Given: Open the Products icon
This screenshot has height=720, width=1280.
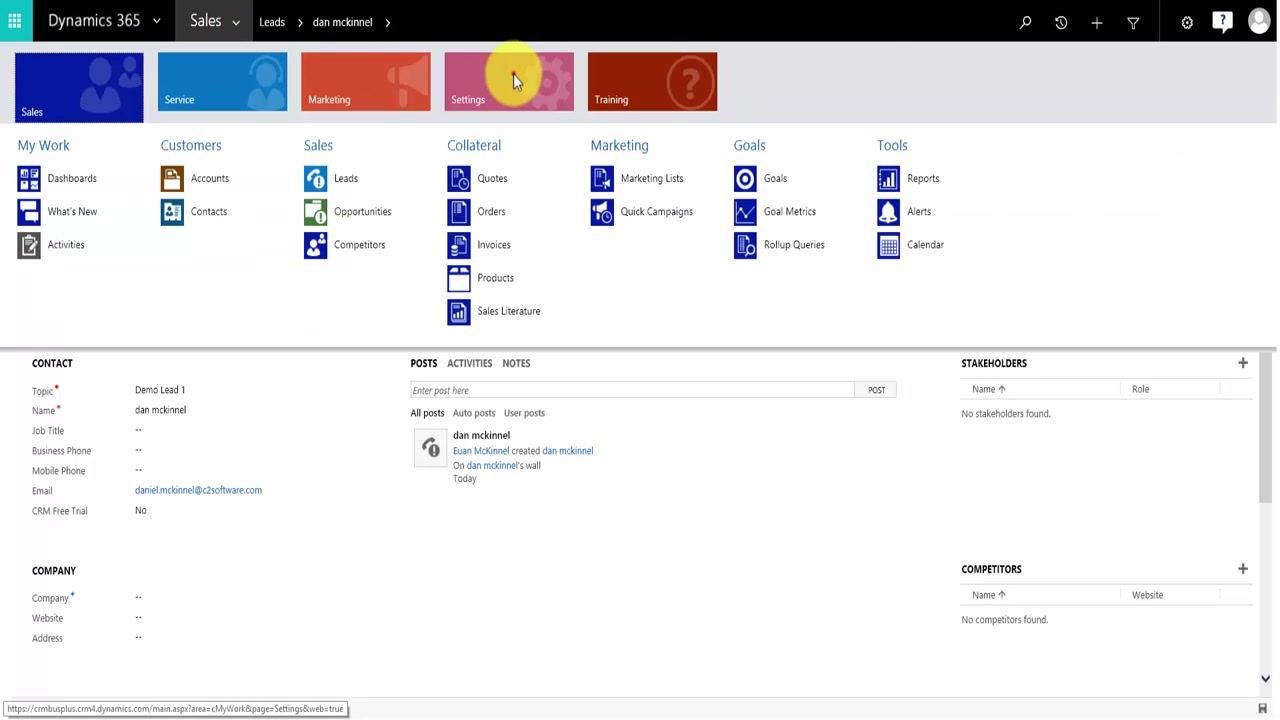Looking at the screenshot, I should (459, 278).
